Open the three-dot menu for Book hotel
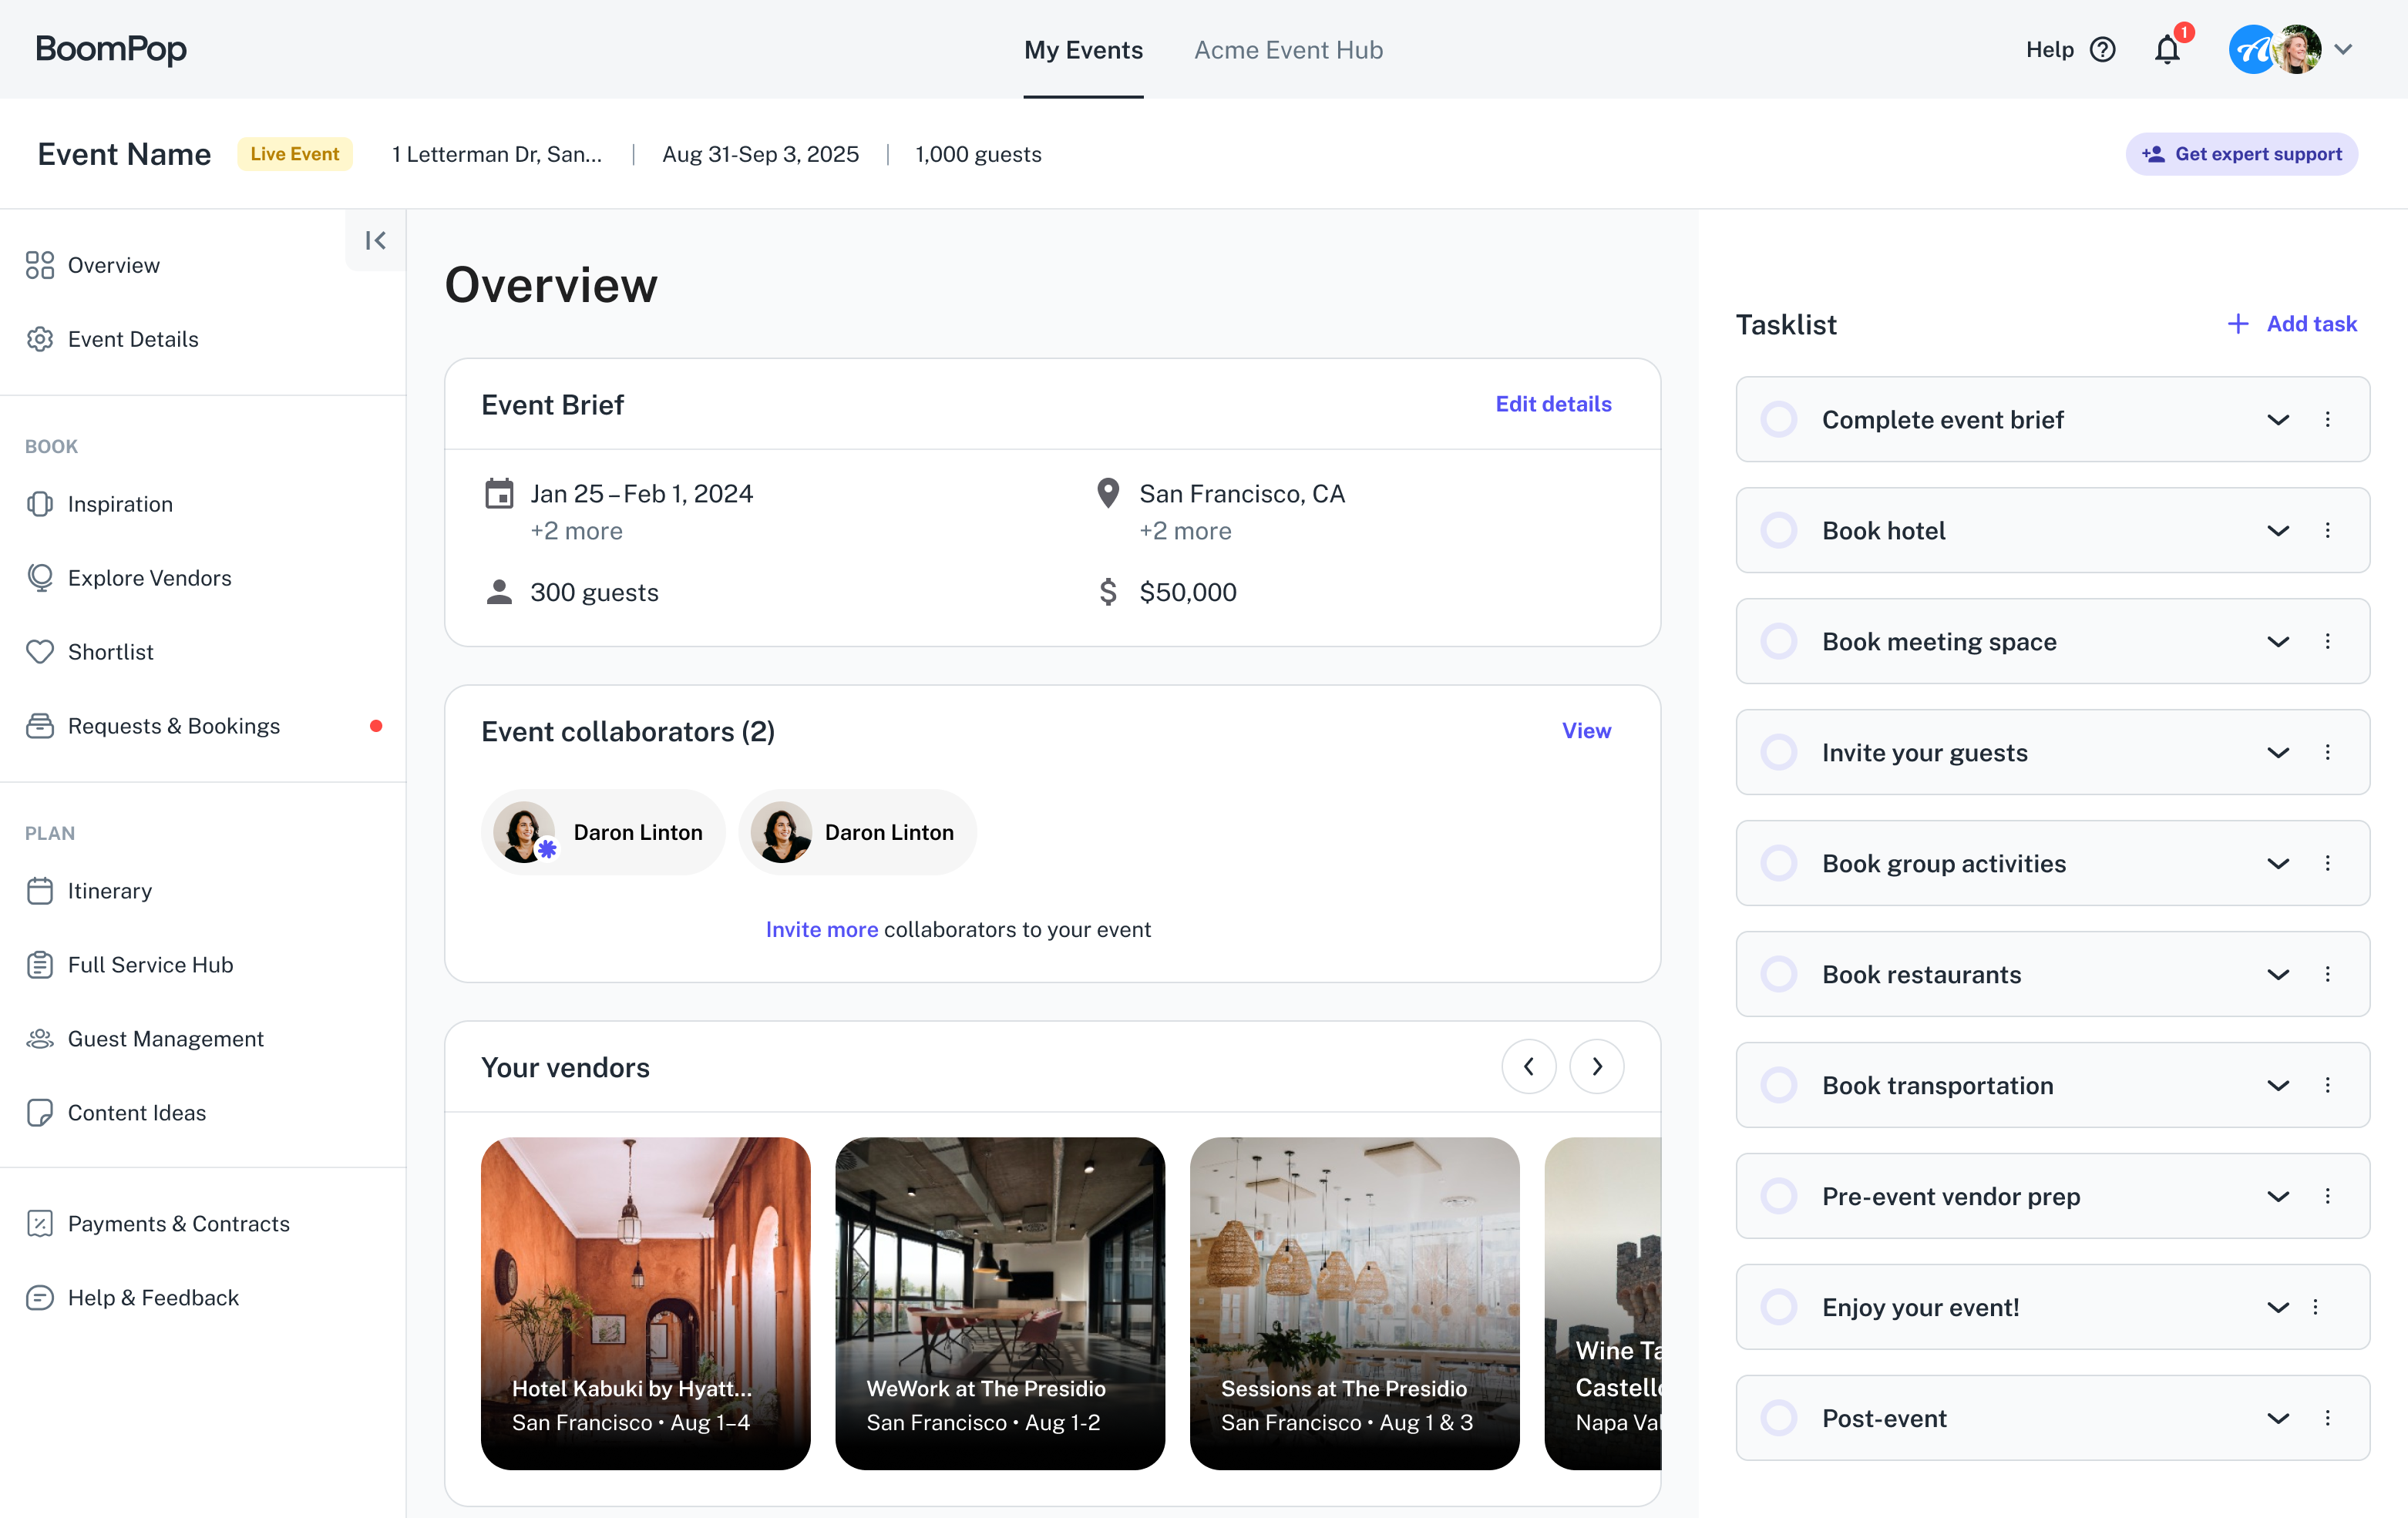Viewport: 2408px width, 1518px height. click(x=2327, y=531)
